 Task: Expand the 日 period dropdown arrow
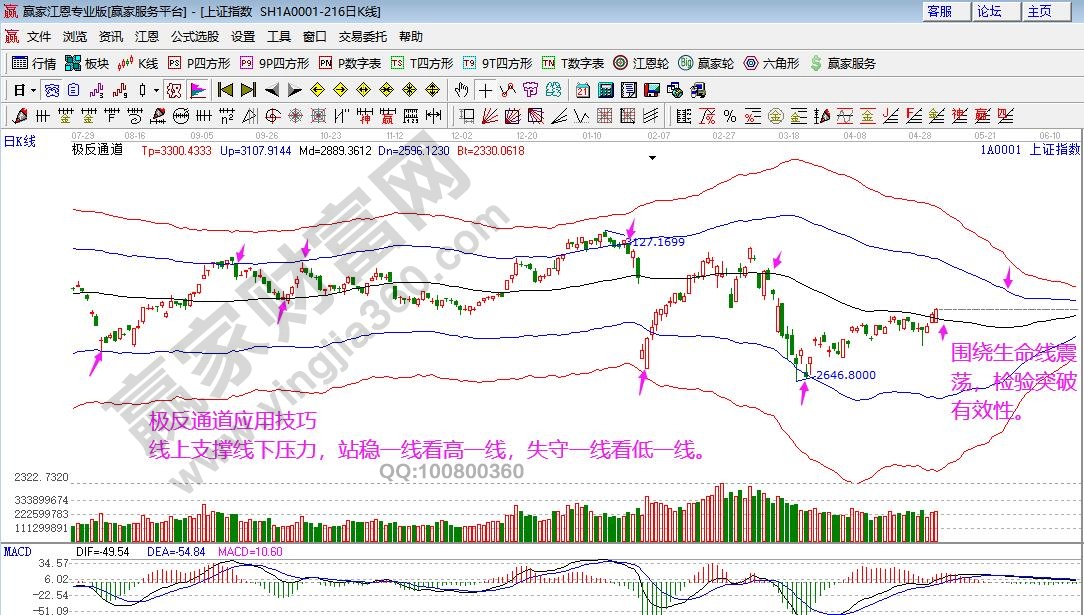(33, 90)
